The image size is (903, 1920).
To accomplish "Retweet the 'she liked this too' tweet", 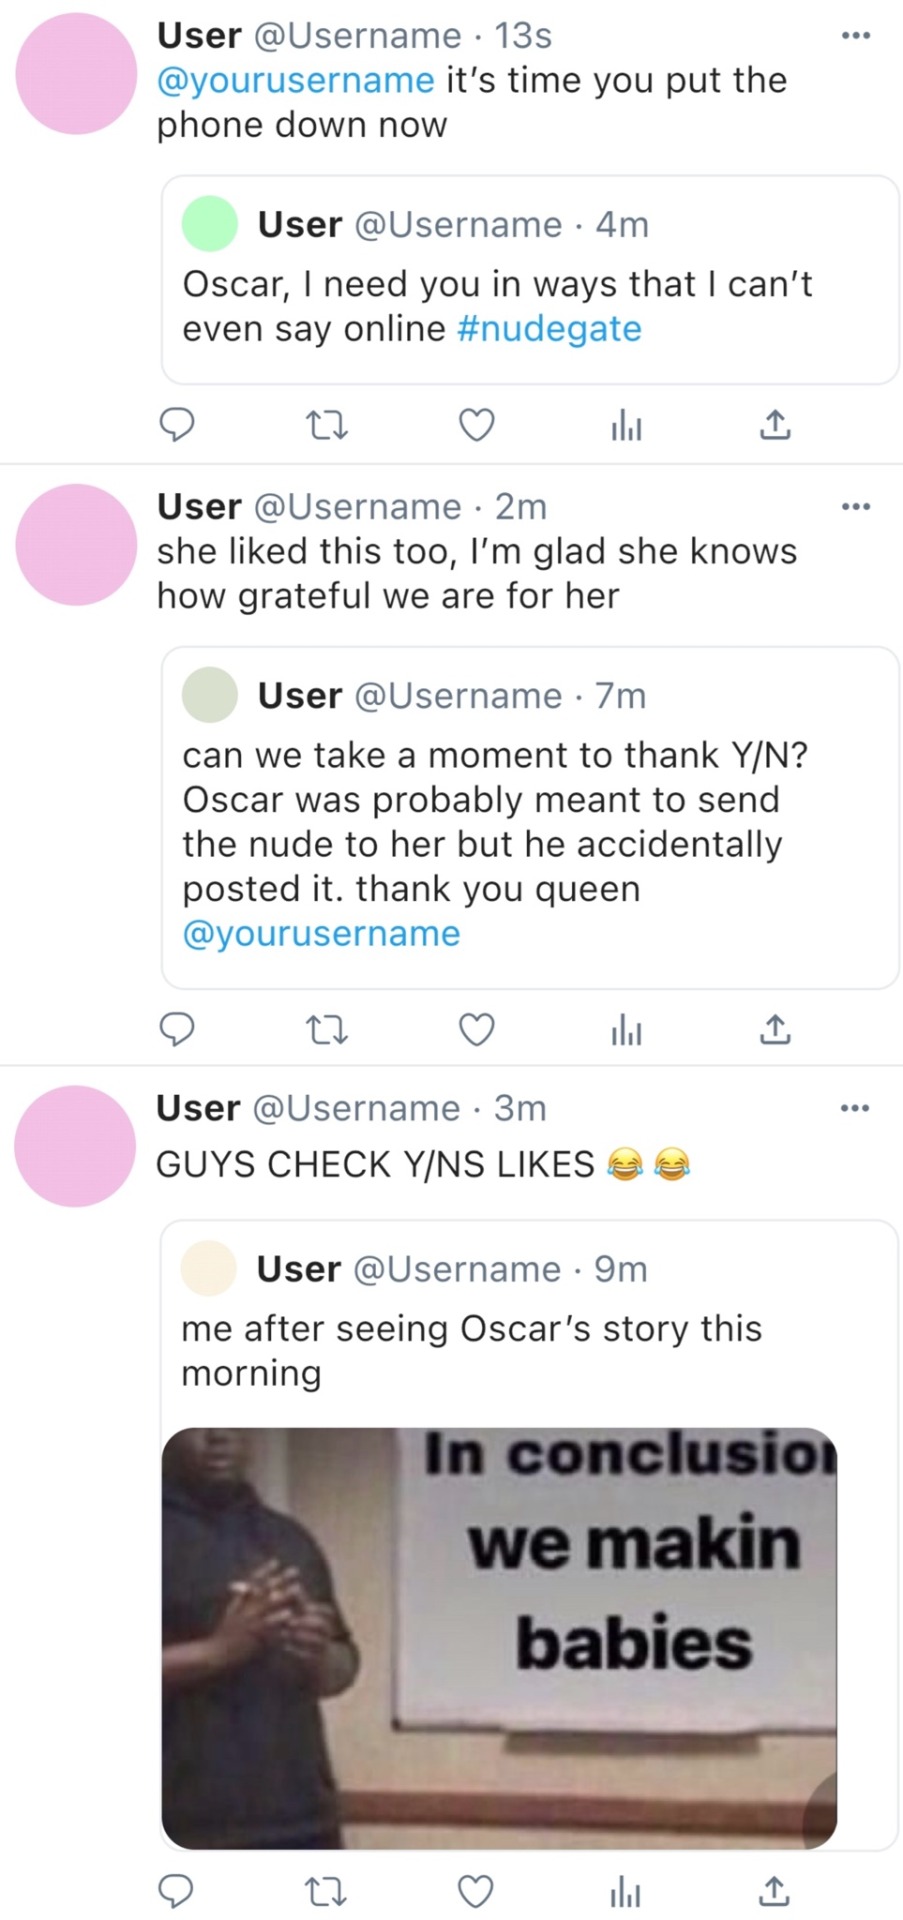I will [326, 1028].
